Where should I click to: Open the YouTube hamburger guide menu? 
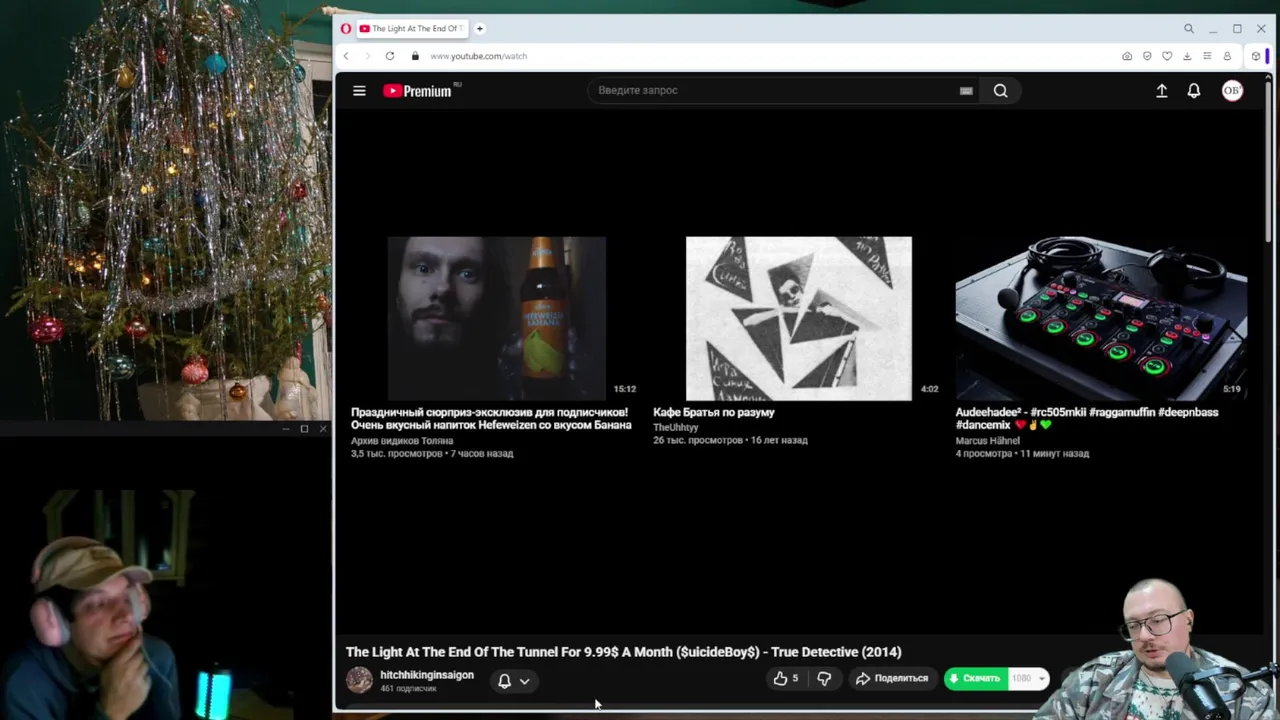point(359,91)
